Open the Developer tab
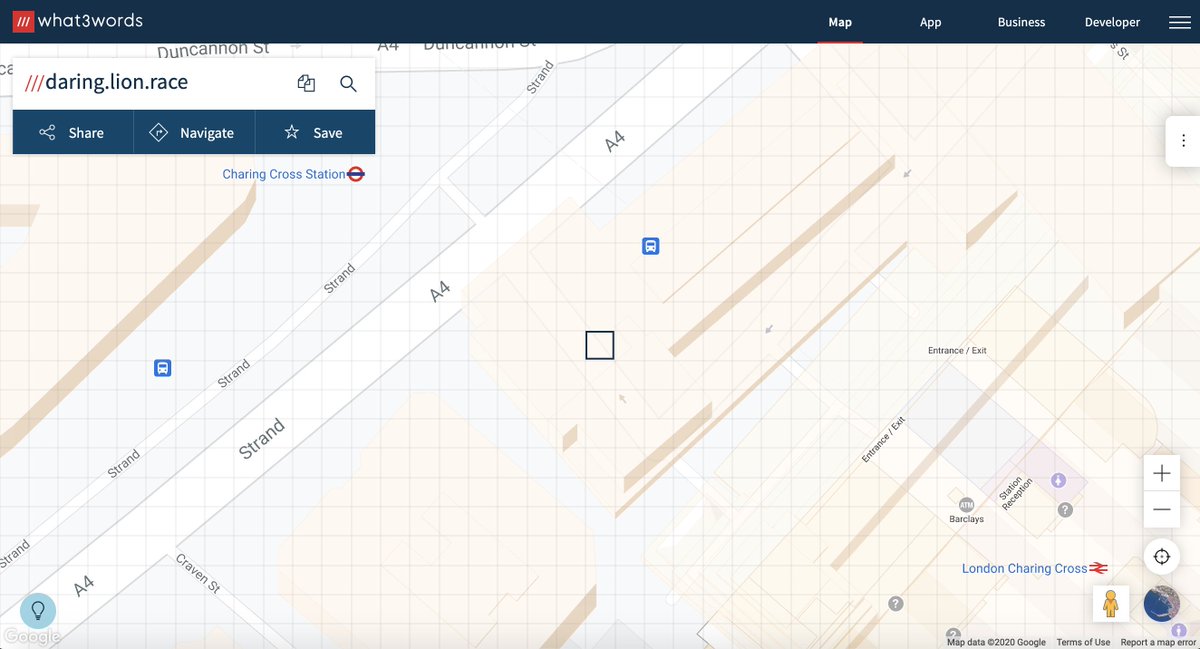 point(1112,22)
